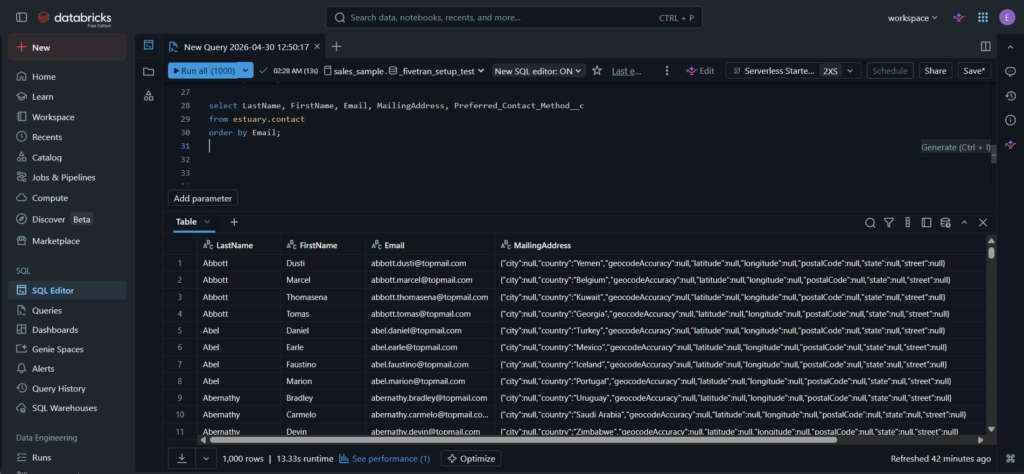The width and height of the screenshot is (1024, 474).
Task: Close the New Query tab
Action: coord(317,46)
